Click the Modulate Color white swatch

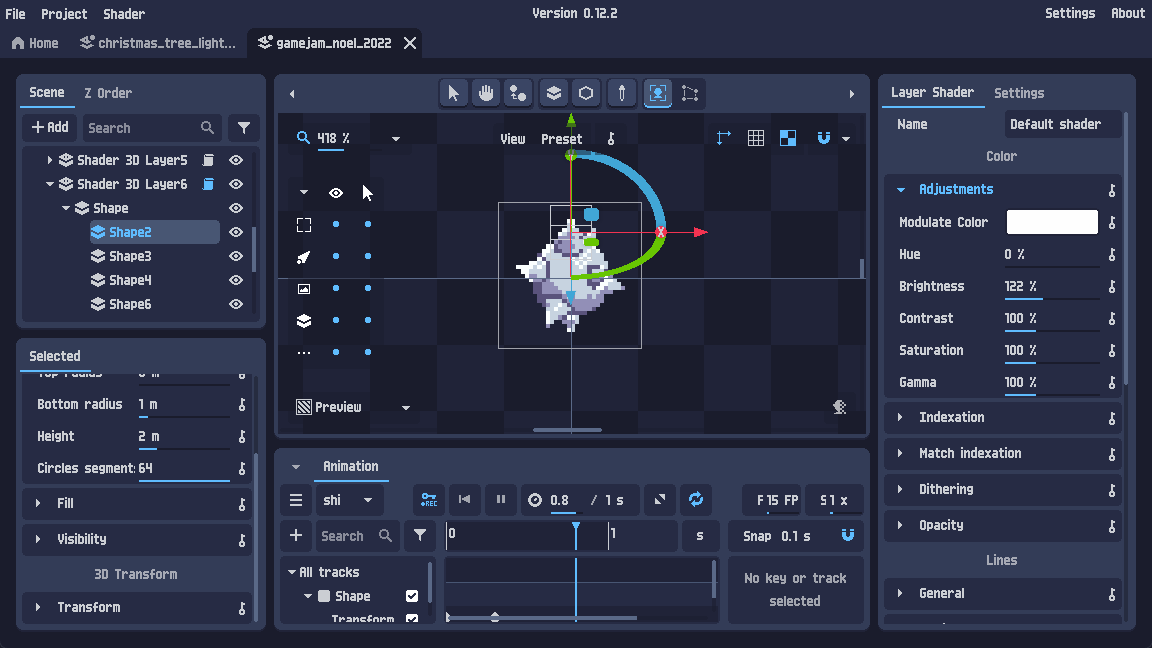(1052, 222)
